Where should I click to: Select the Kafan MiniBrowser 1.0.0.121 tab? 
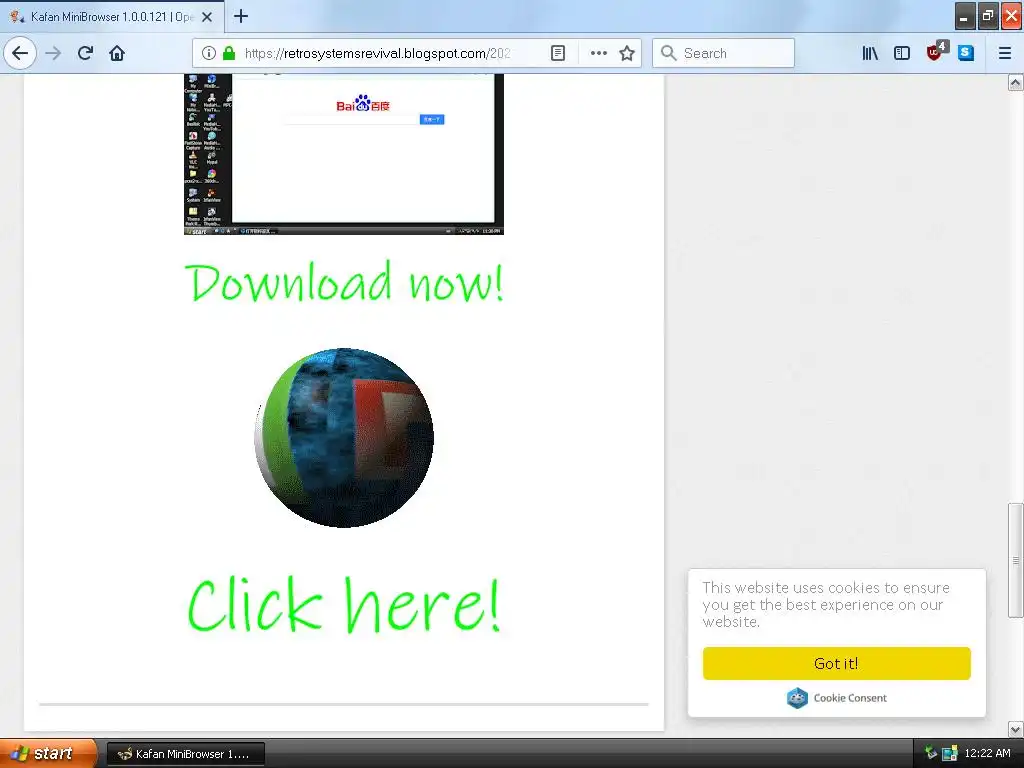tap(112, 16)
